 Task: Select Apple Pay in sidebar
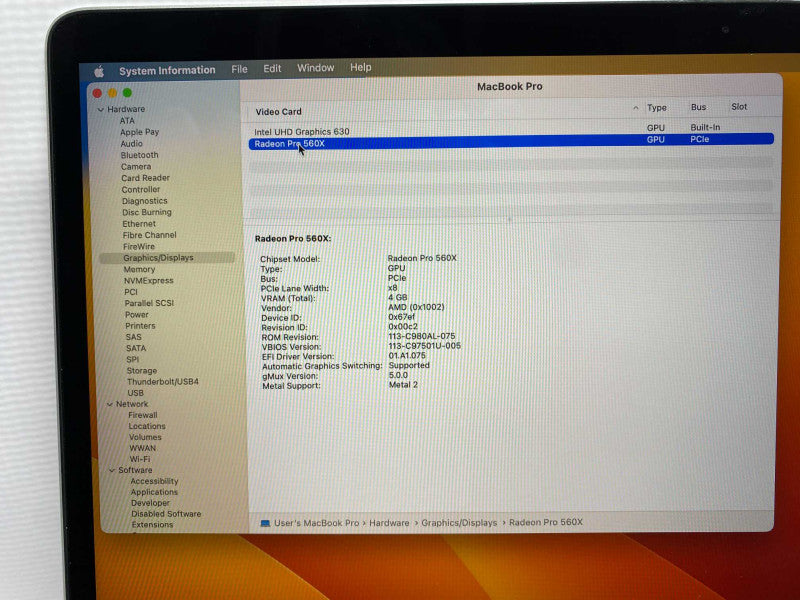[x=139, y=132]
